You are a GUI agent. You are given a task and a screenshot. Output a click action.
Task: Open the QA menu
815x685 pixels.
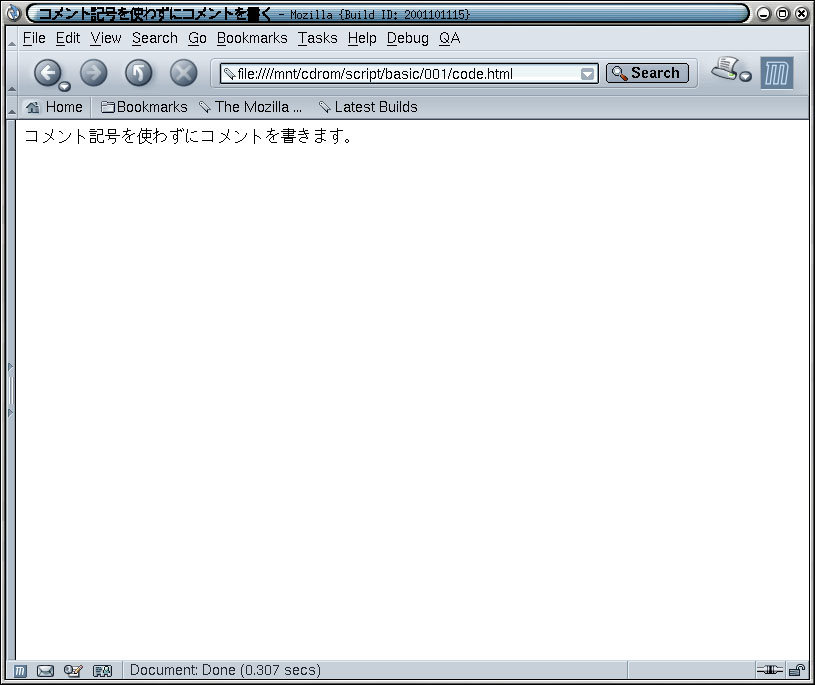(449, 38)
